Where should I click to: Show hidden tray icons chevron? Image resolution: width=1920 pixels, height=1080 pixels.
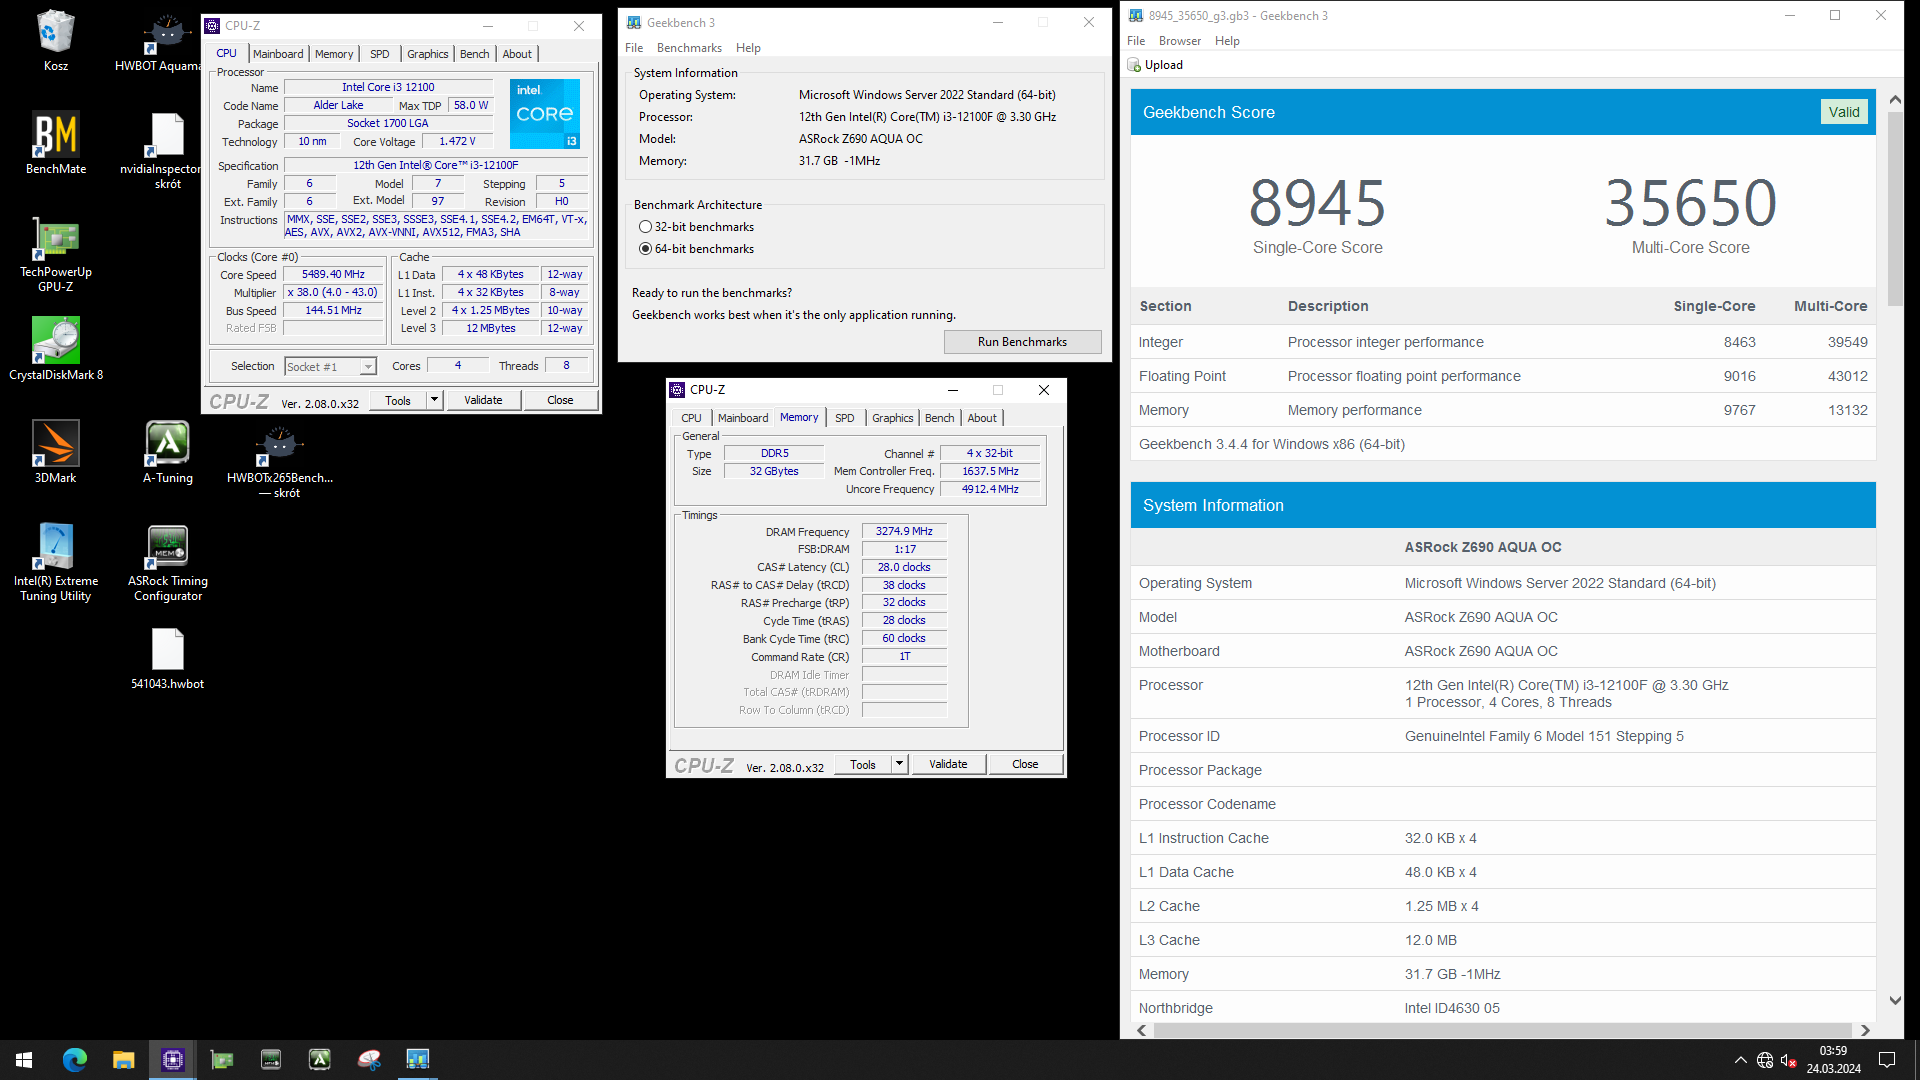[1740, 1060]
